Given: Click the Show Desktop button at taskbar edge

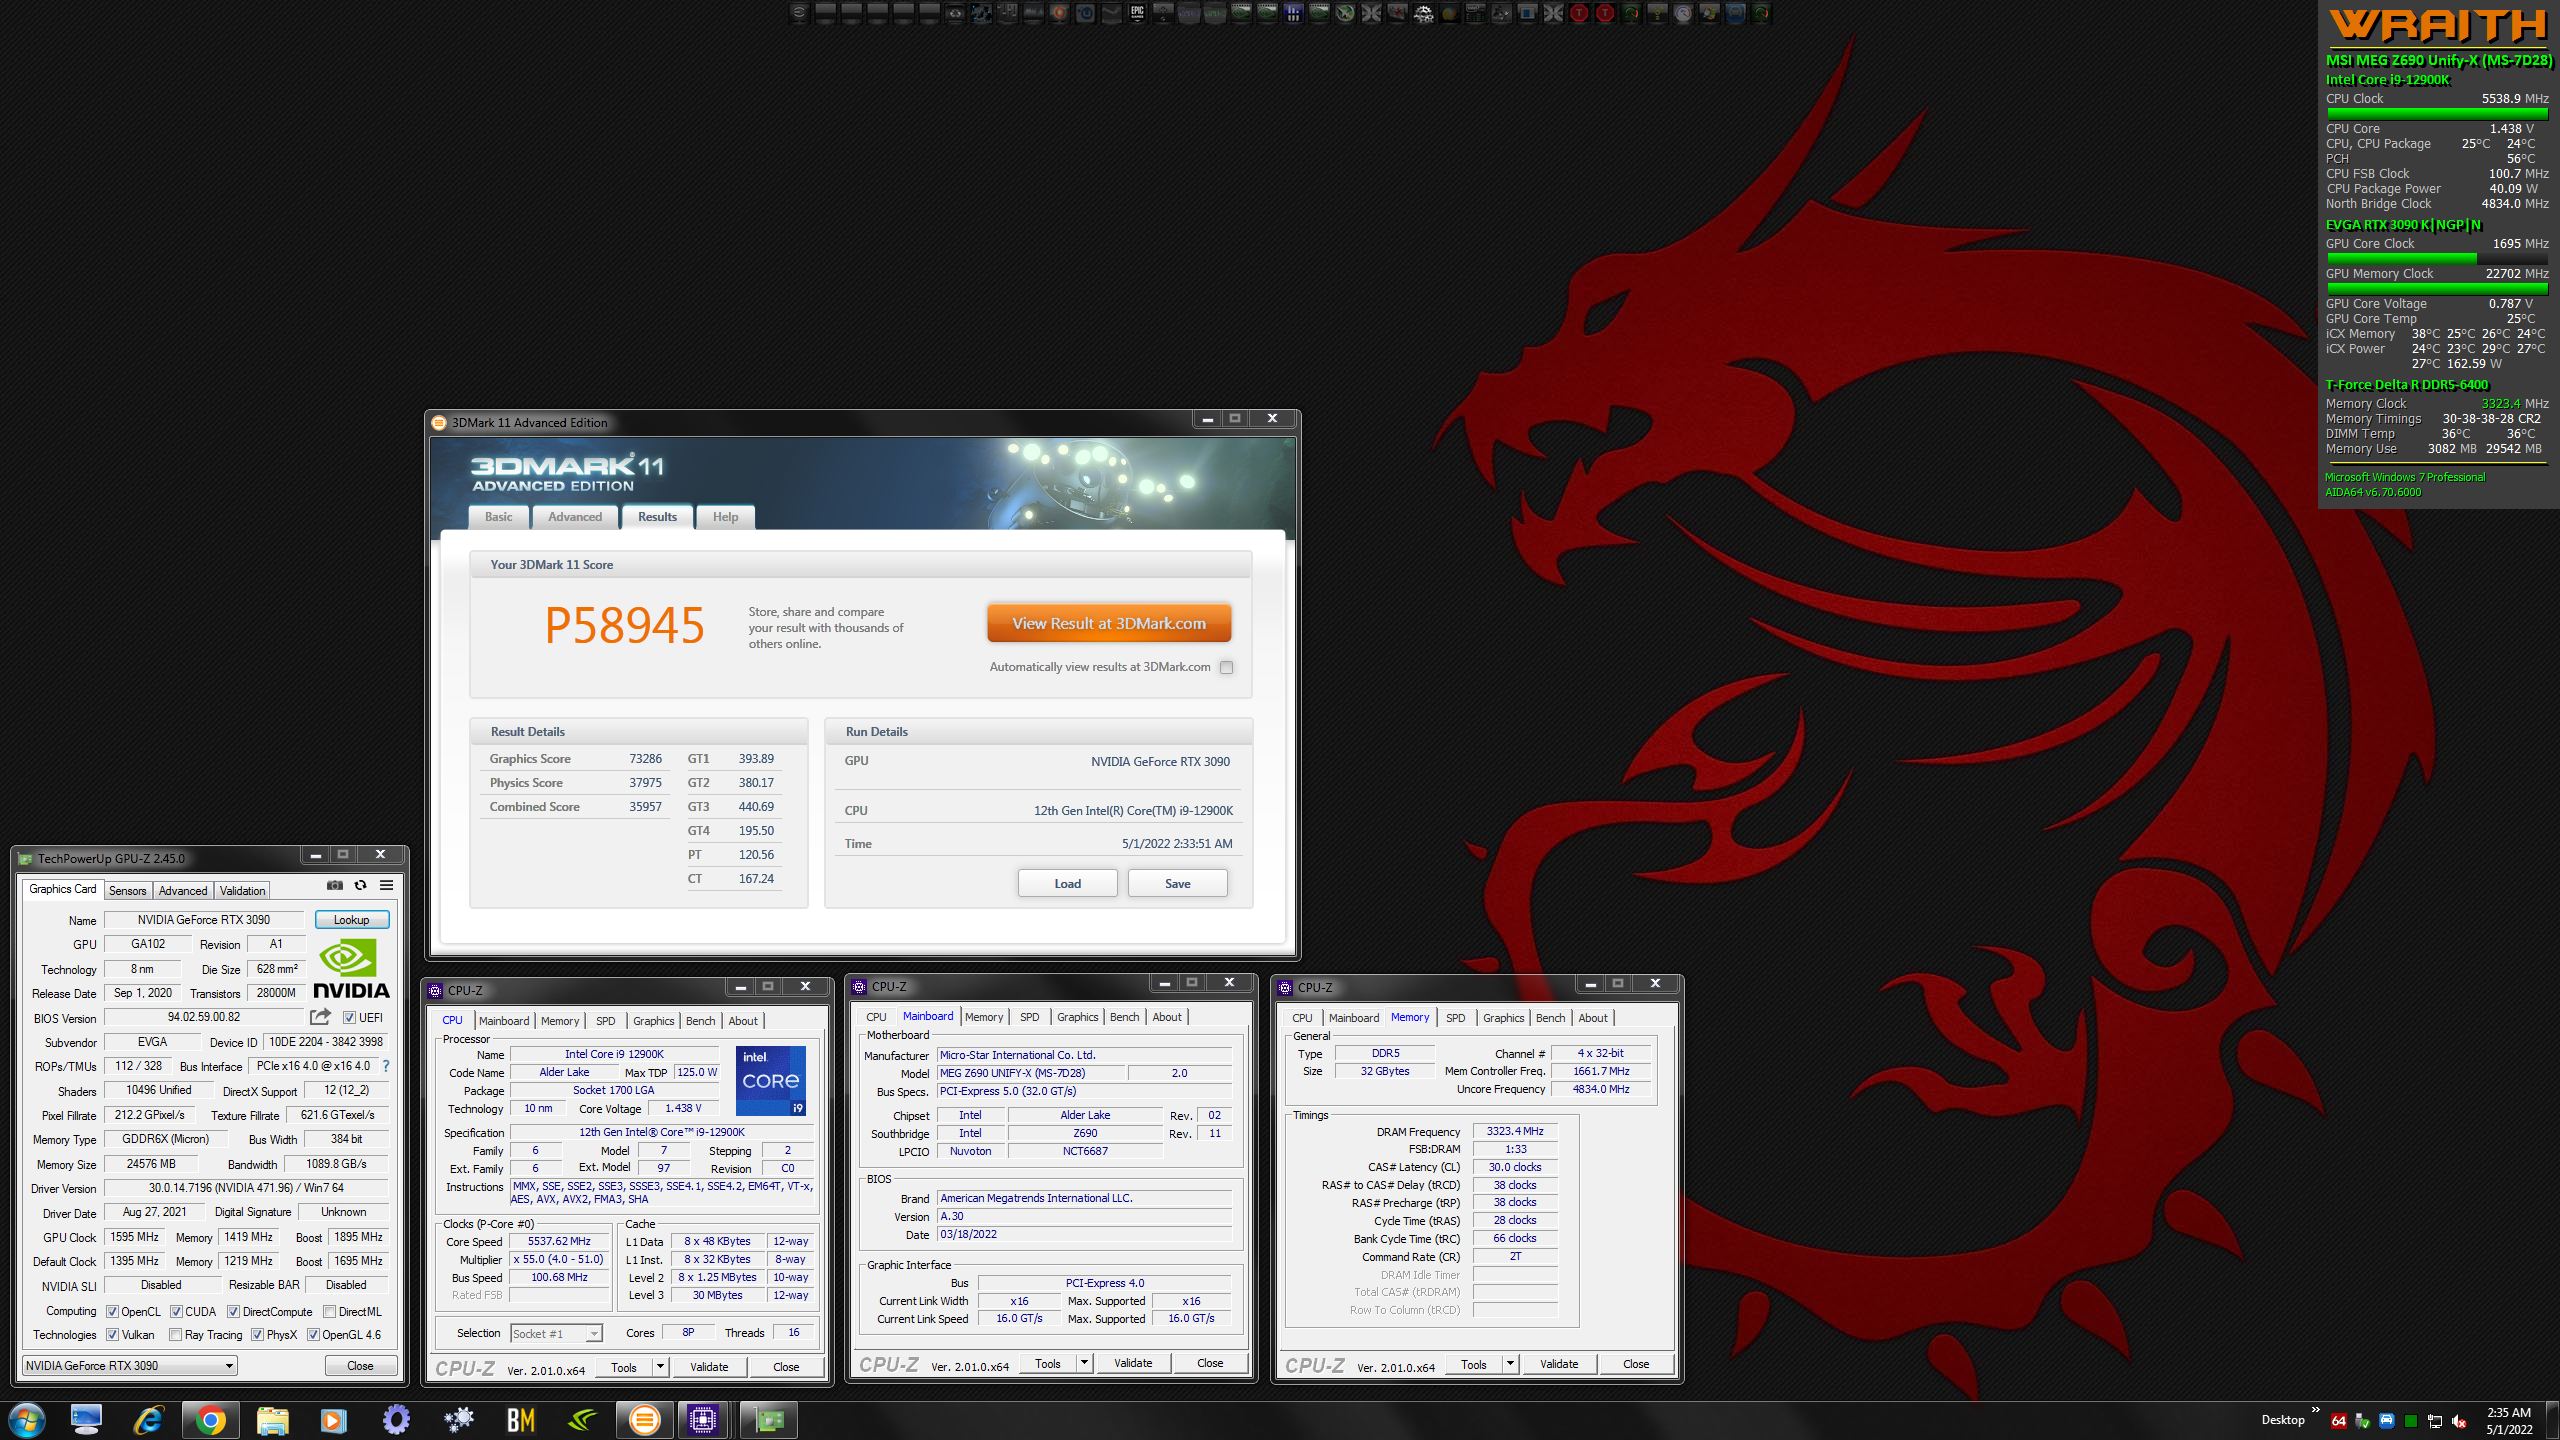Looking at the screenshot, I should tap(2553, 1421).
